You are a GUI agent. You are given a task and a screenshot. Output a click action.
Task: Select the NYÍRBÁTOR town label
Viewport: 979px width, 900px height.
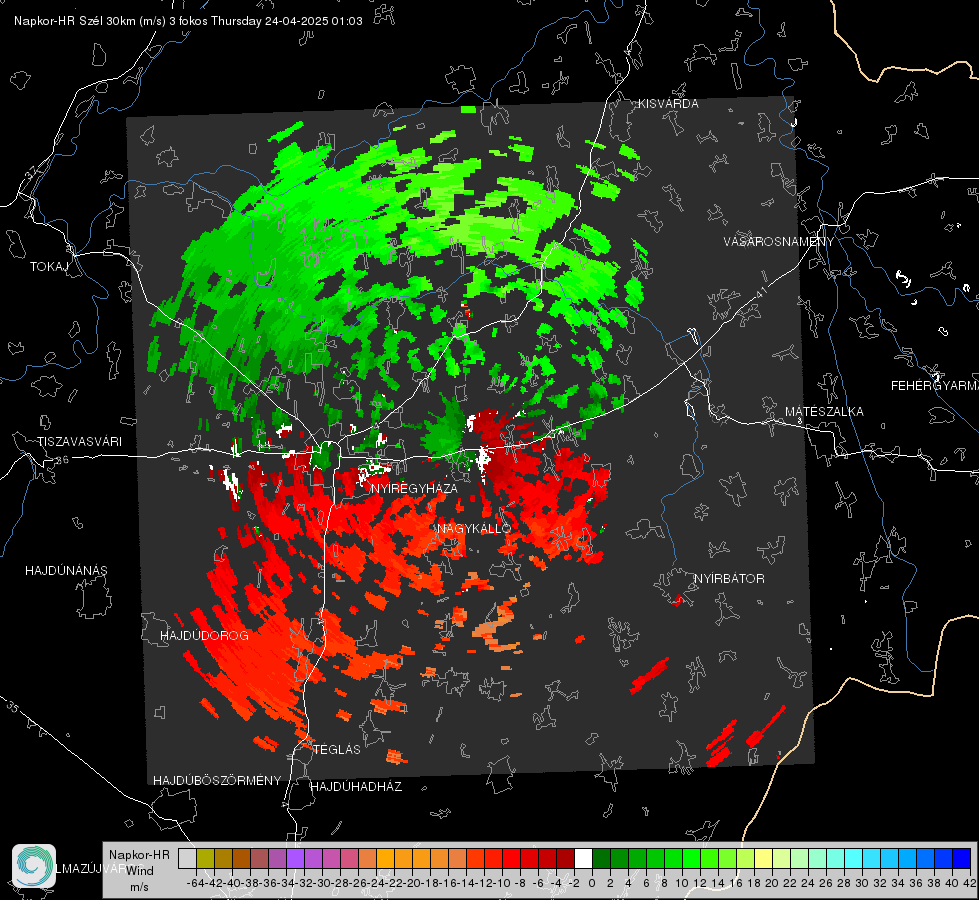pyautogui.click(x=729, y=579)
